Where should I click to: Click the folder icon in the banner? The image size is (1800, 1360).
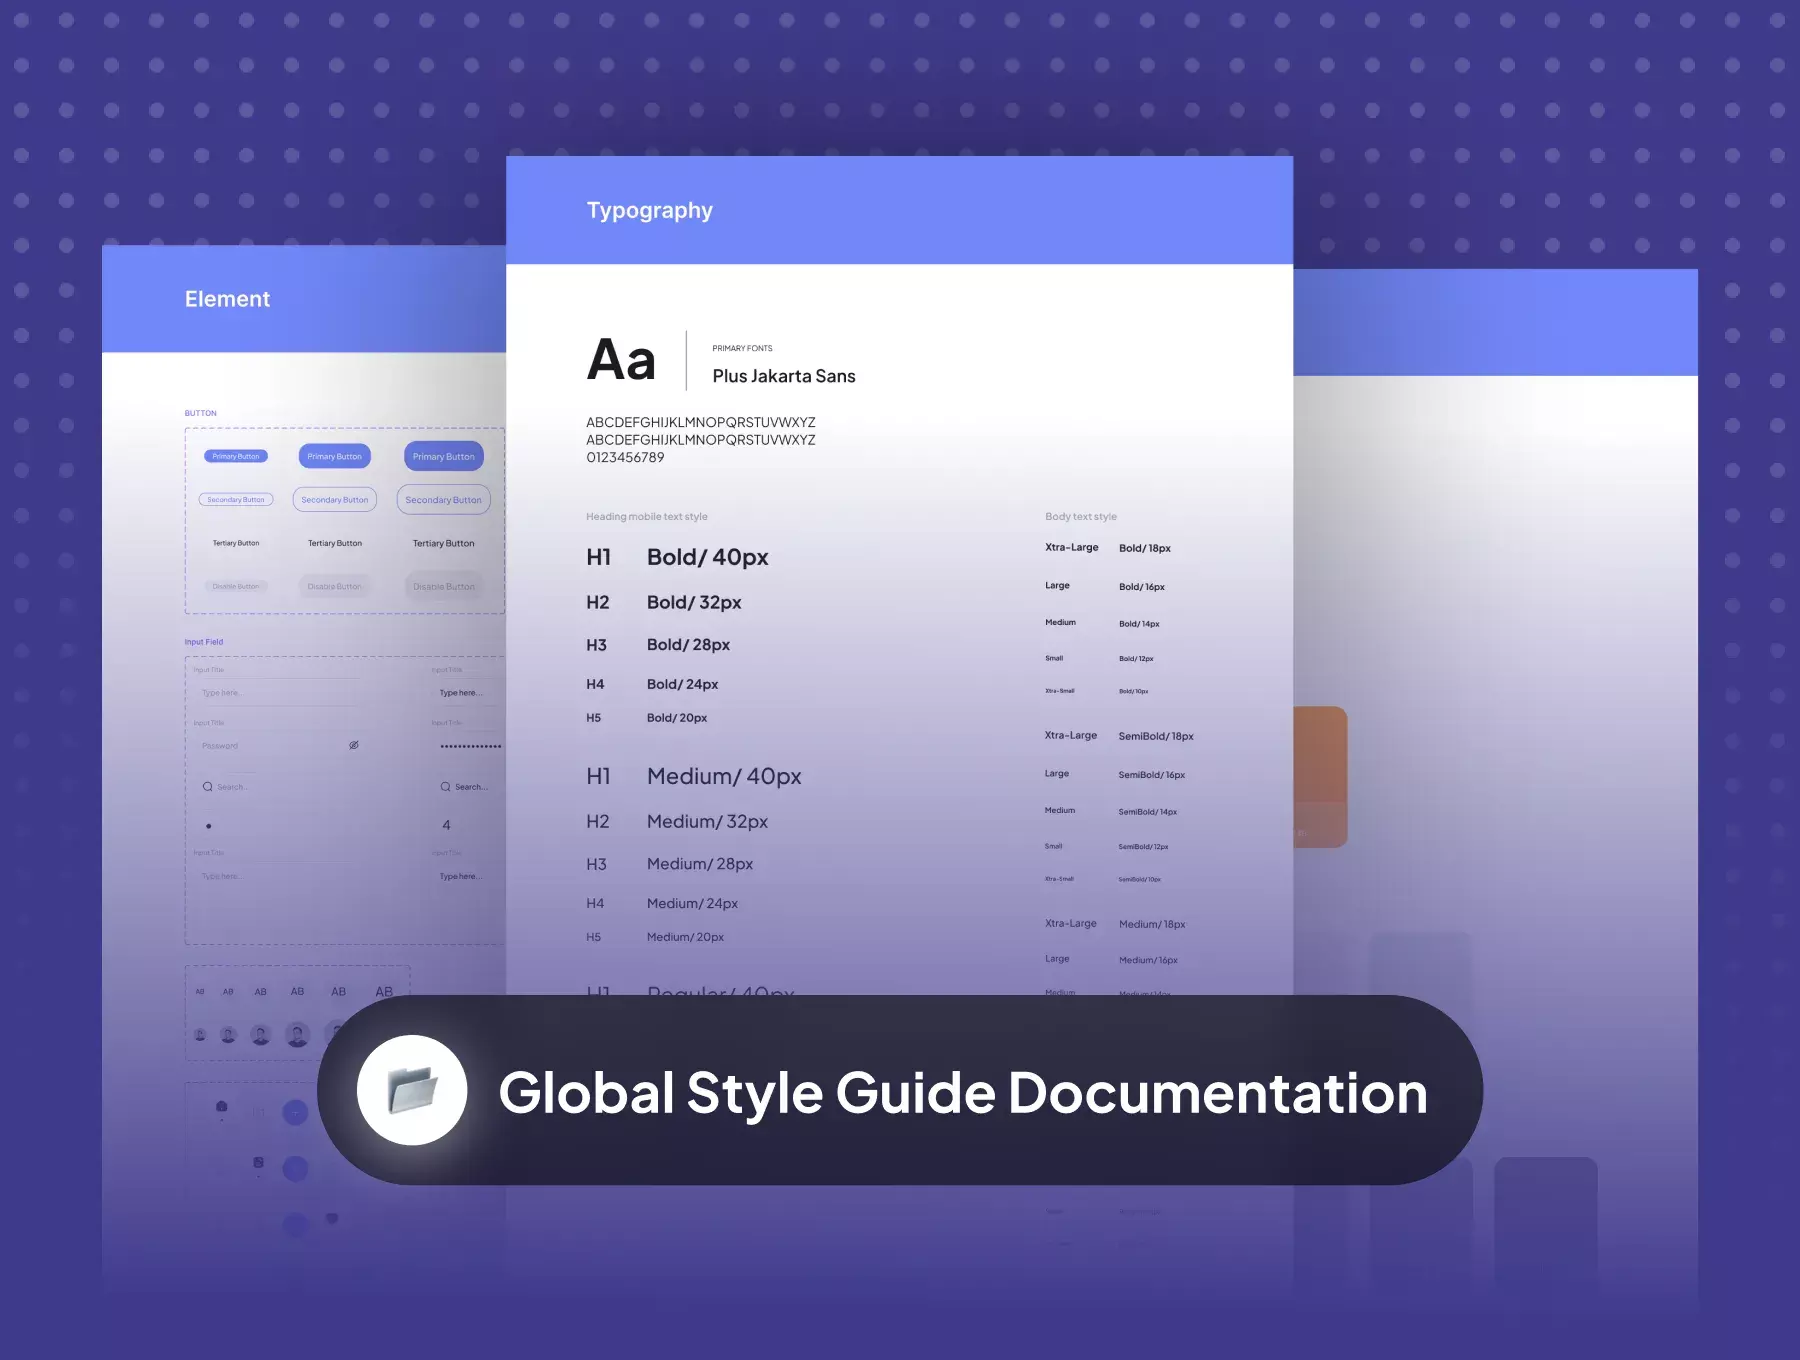(413, 1090)
